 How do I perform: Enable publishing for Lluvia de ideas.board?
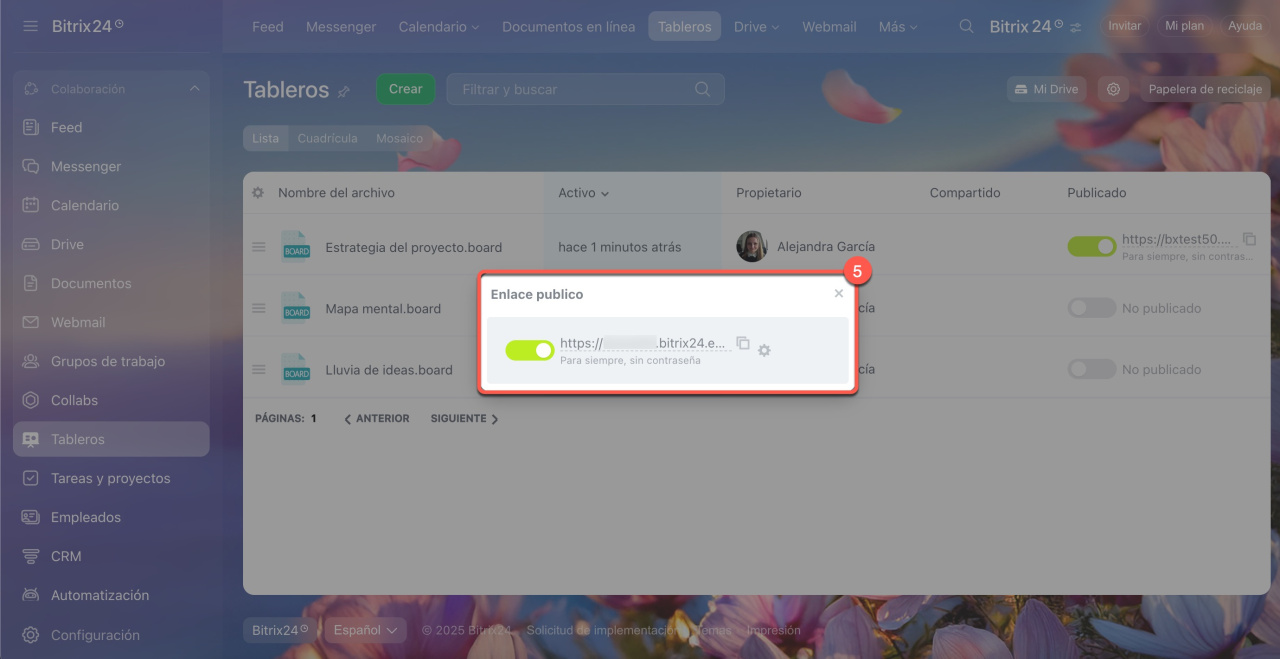[1092, 370]
